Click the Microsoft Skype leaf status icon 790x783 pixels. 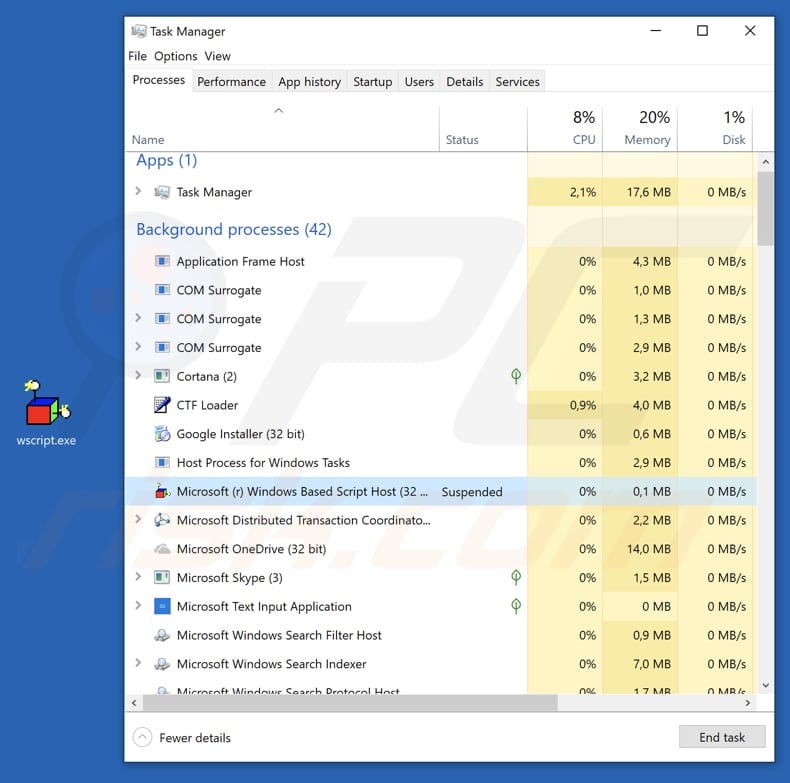point(516,577)
